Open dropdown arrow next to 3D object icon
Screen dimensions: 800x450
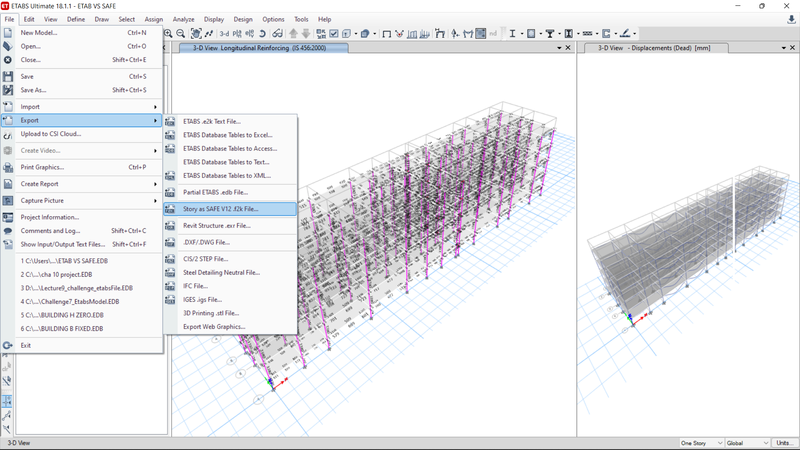coord(375,34)
